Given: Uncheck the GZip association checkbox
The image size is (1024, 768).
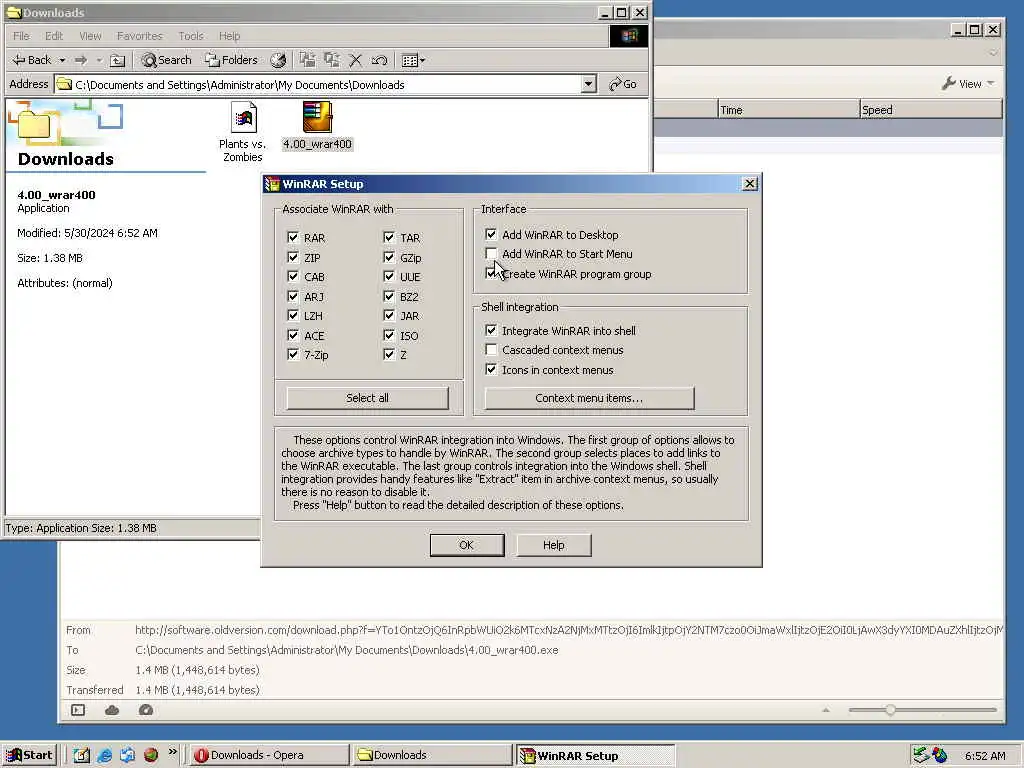Looking at the screenshot, I should click(389, 257).
